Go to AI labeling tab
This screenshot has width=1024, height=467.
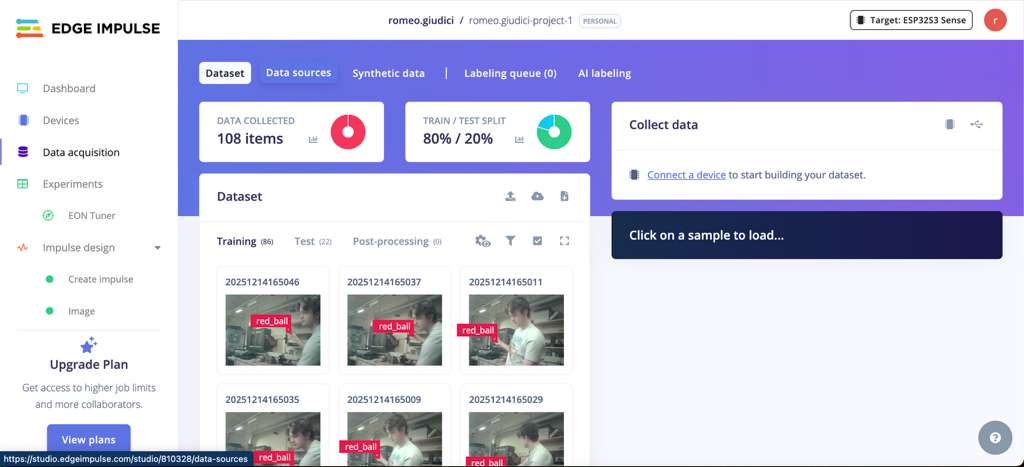(x=604, y=73)
